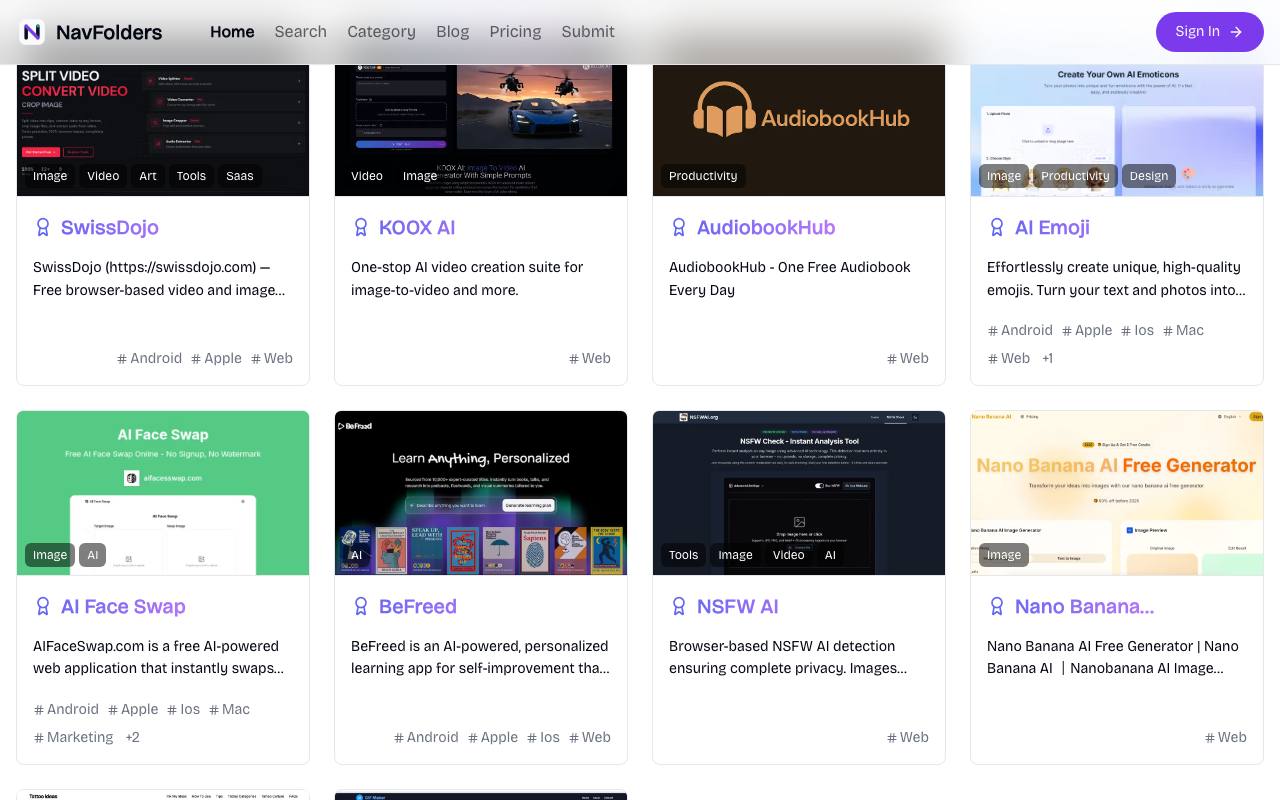Open the AI Emoji listing title

(x=1052, y=228)
